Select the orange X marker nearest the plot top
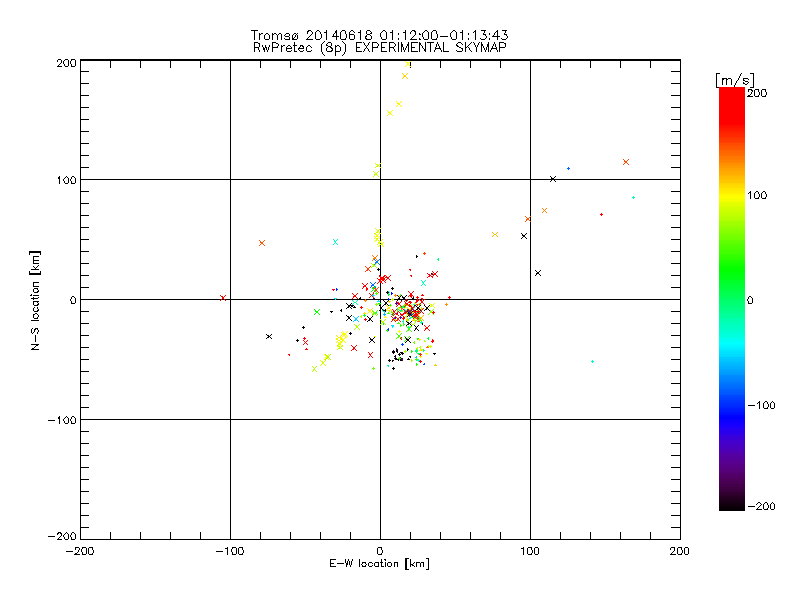This screenshot has width=800, height=600. pos(405,76)
